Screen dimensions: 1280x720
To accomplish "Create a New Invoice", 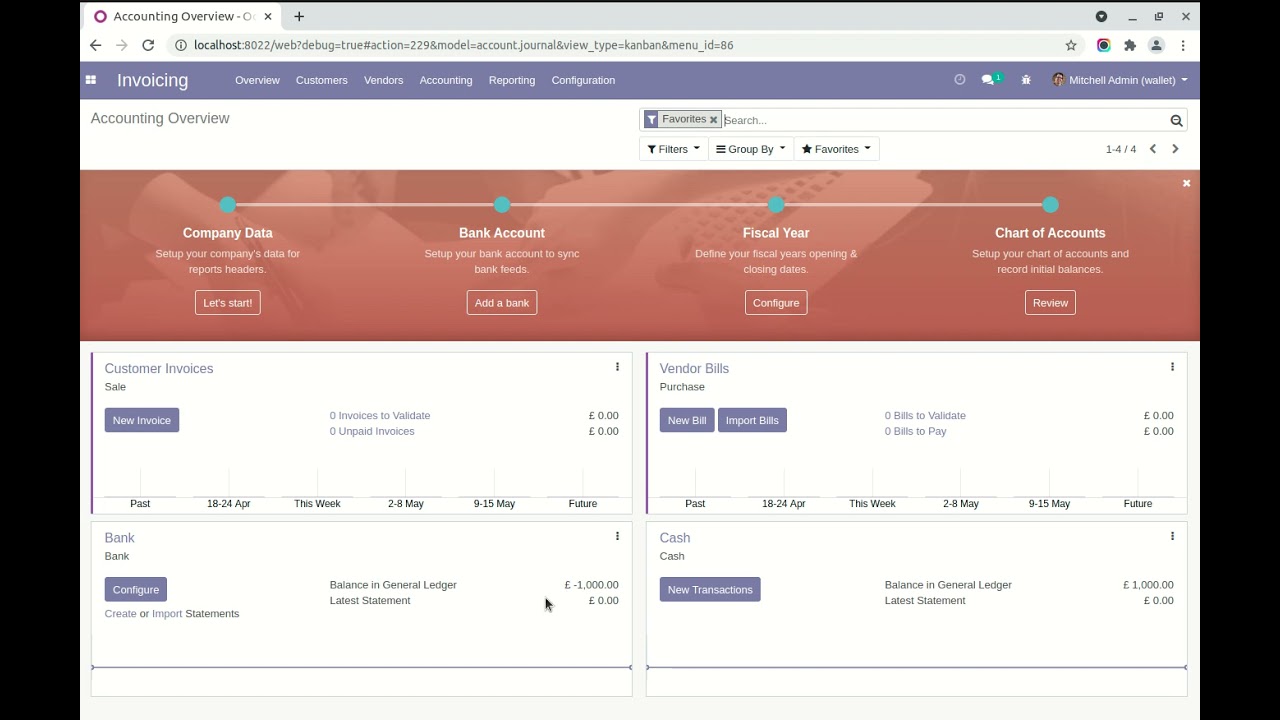I will (142, 420).
